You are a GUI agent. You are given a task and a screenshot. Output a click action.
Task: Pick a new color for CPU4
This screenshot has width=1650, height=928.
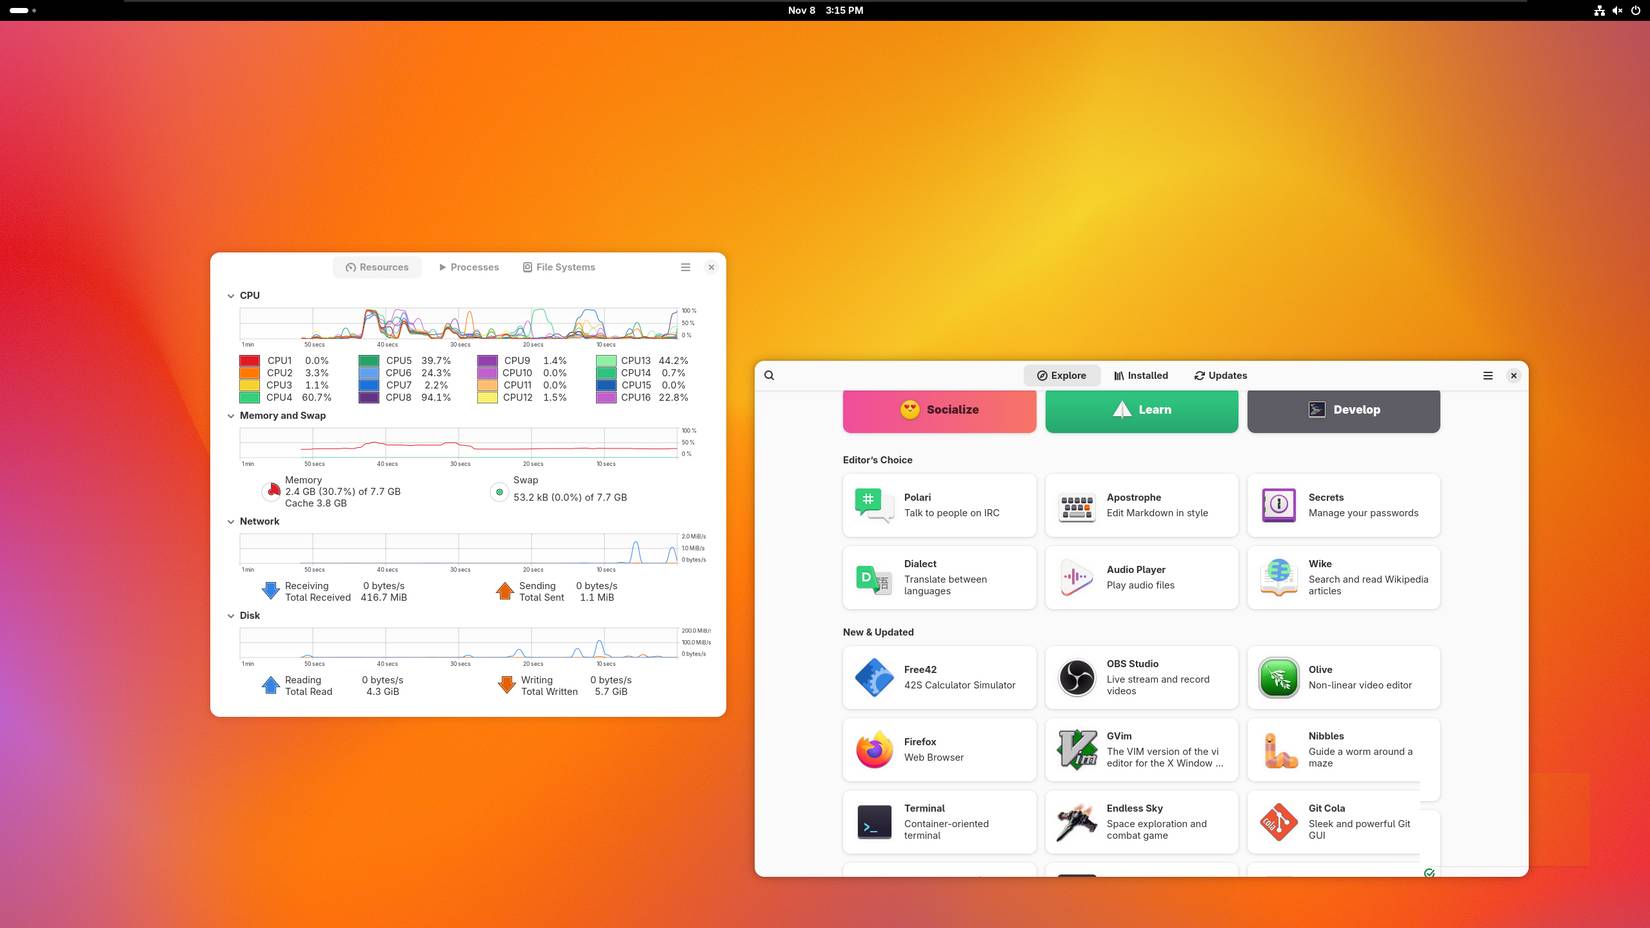coord(249,397)
